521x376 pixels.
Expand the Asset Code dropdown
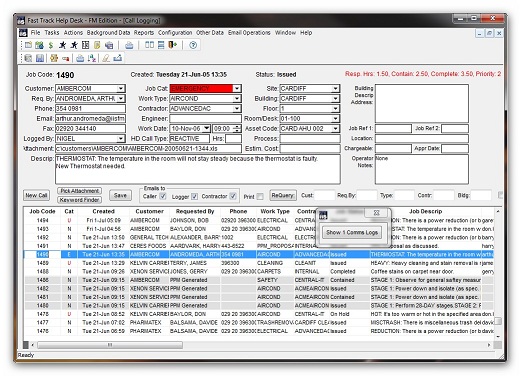(335, 128)
